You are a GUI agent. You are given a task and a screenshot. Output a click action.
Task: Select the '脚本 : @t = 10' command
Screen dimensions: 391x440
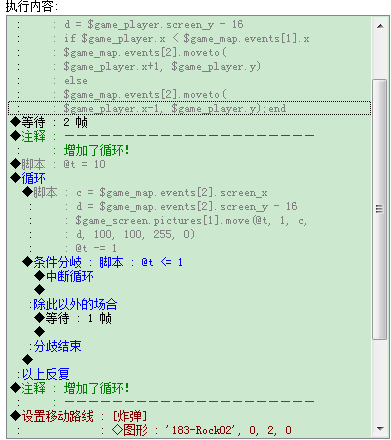58,164
